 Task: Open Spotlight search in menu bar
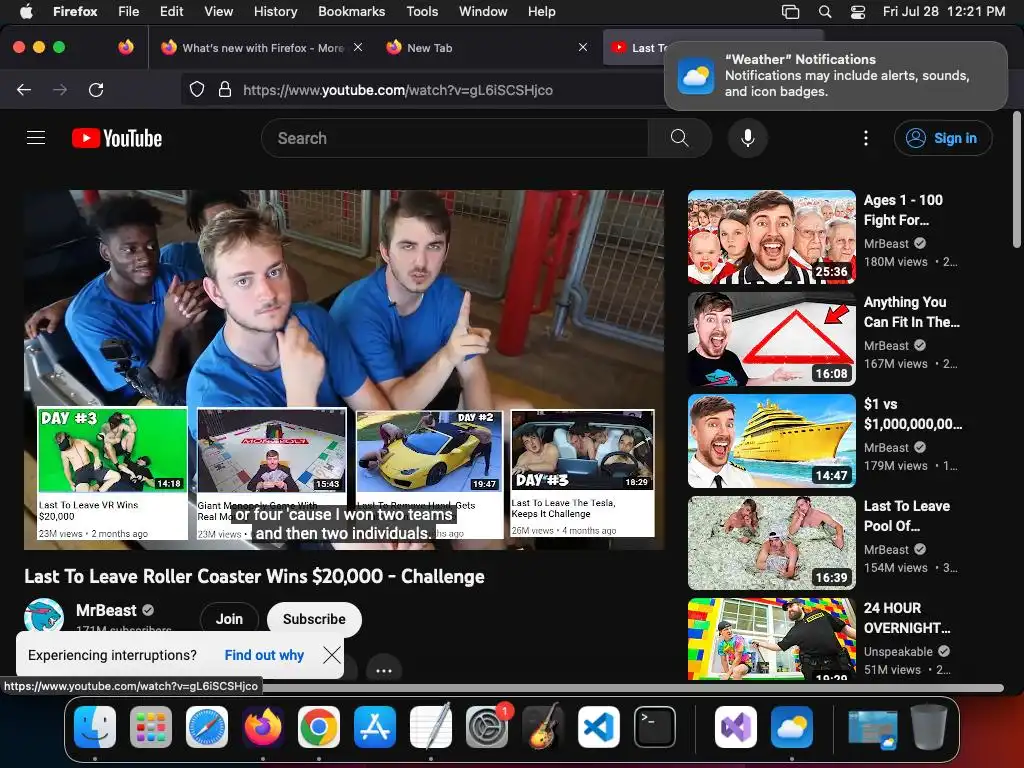click(825, 11)
